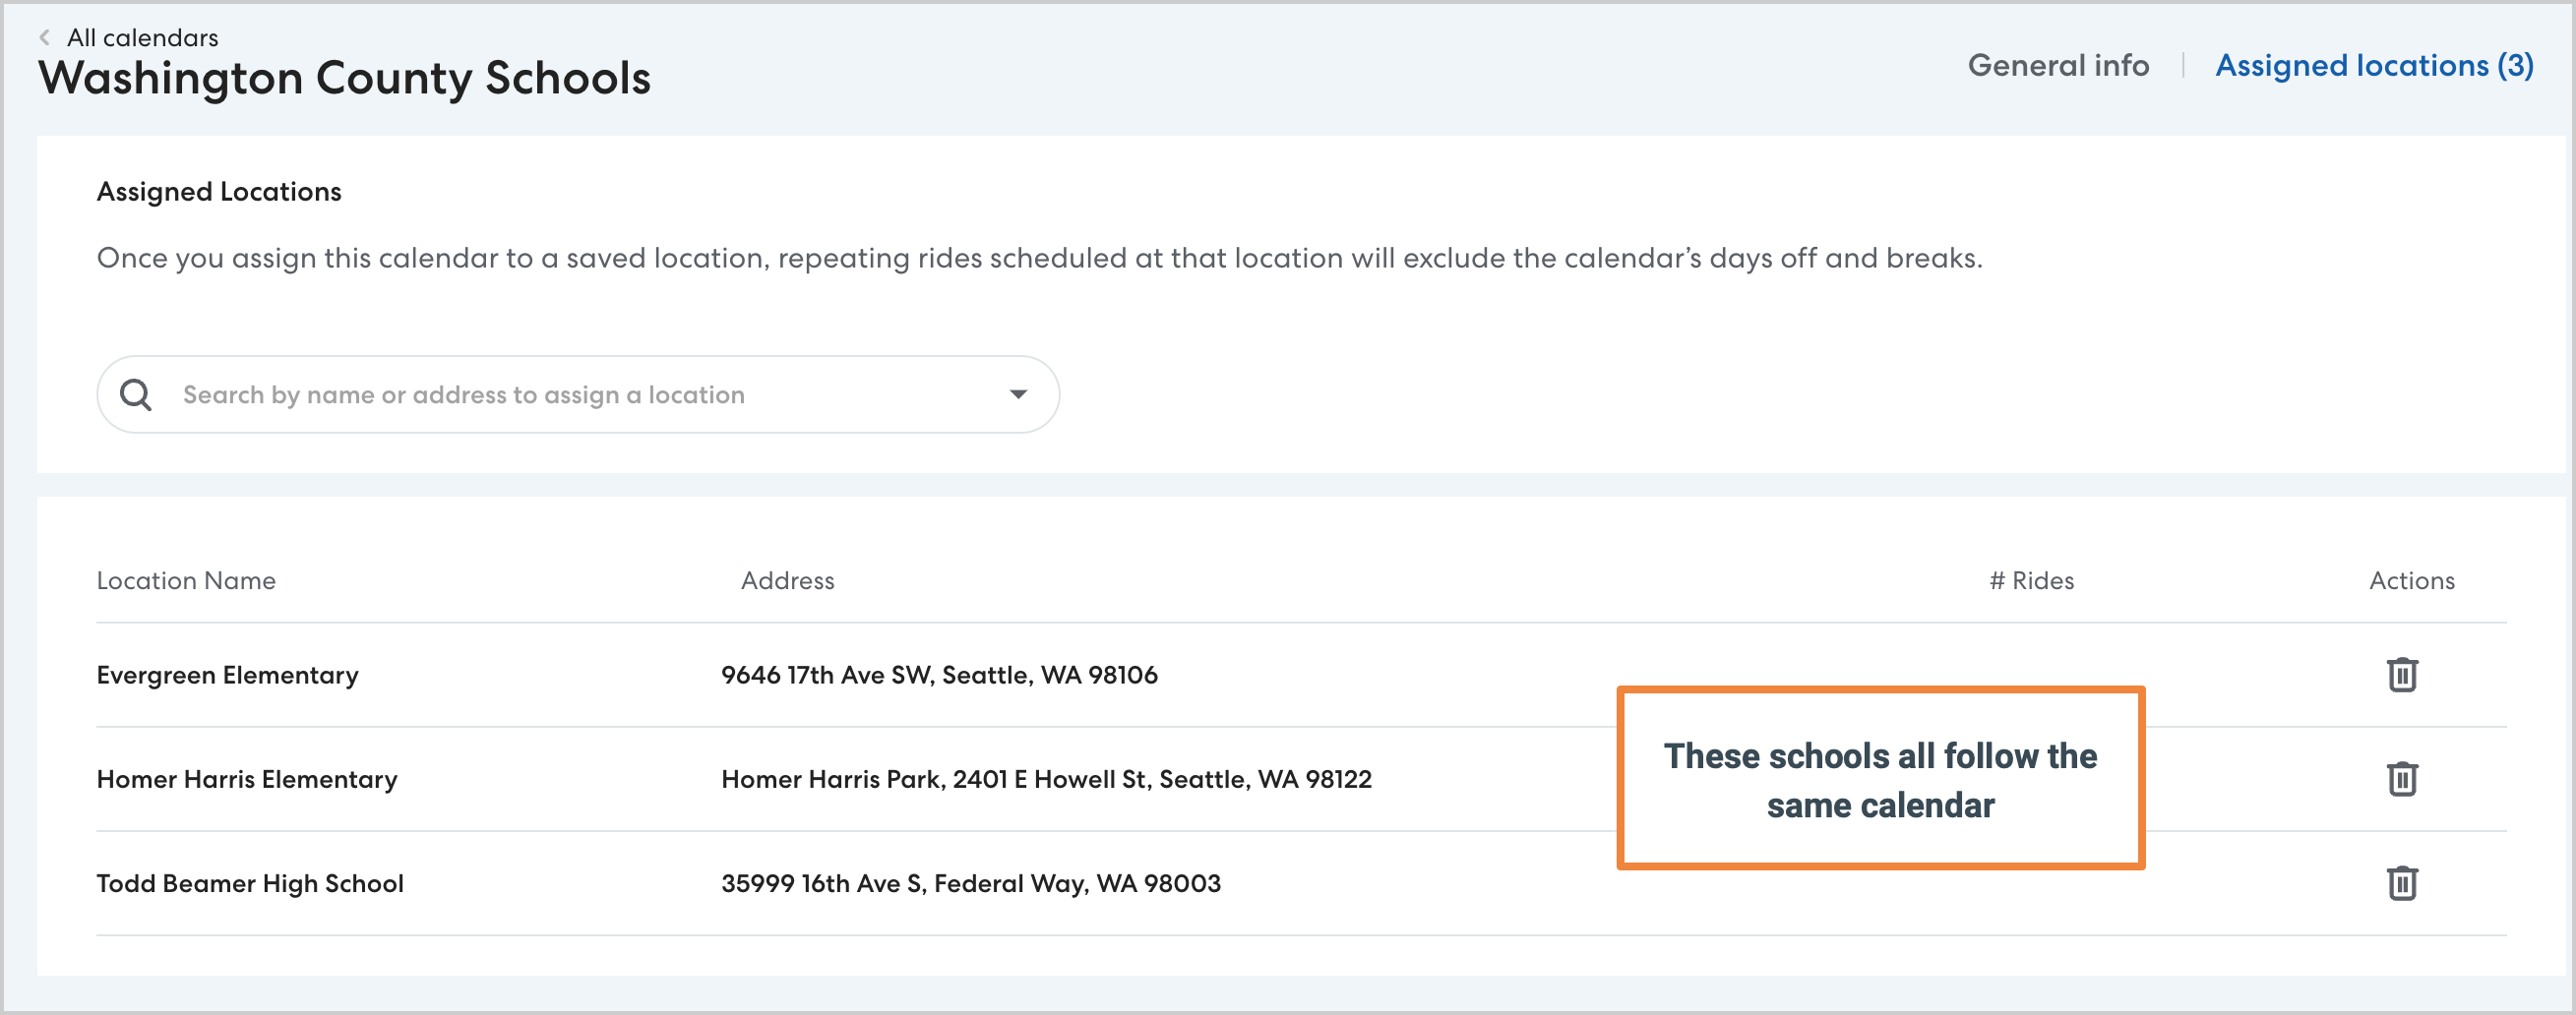Remove Todd Beamer High School using trash icon
Screen dimensions: 2576x1015
click(x=2401, y=883)
